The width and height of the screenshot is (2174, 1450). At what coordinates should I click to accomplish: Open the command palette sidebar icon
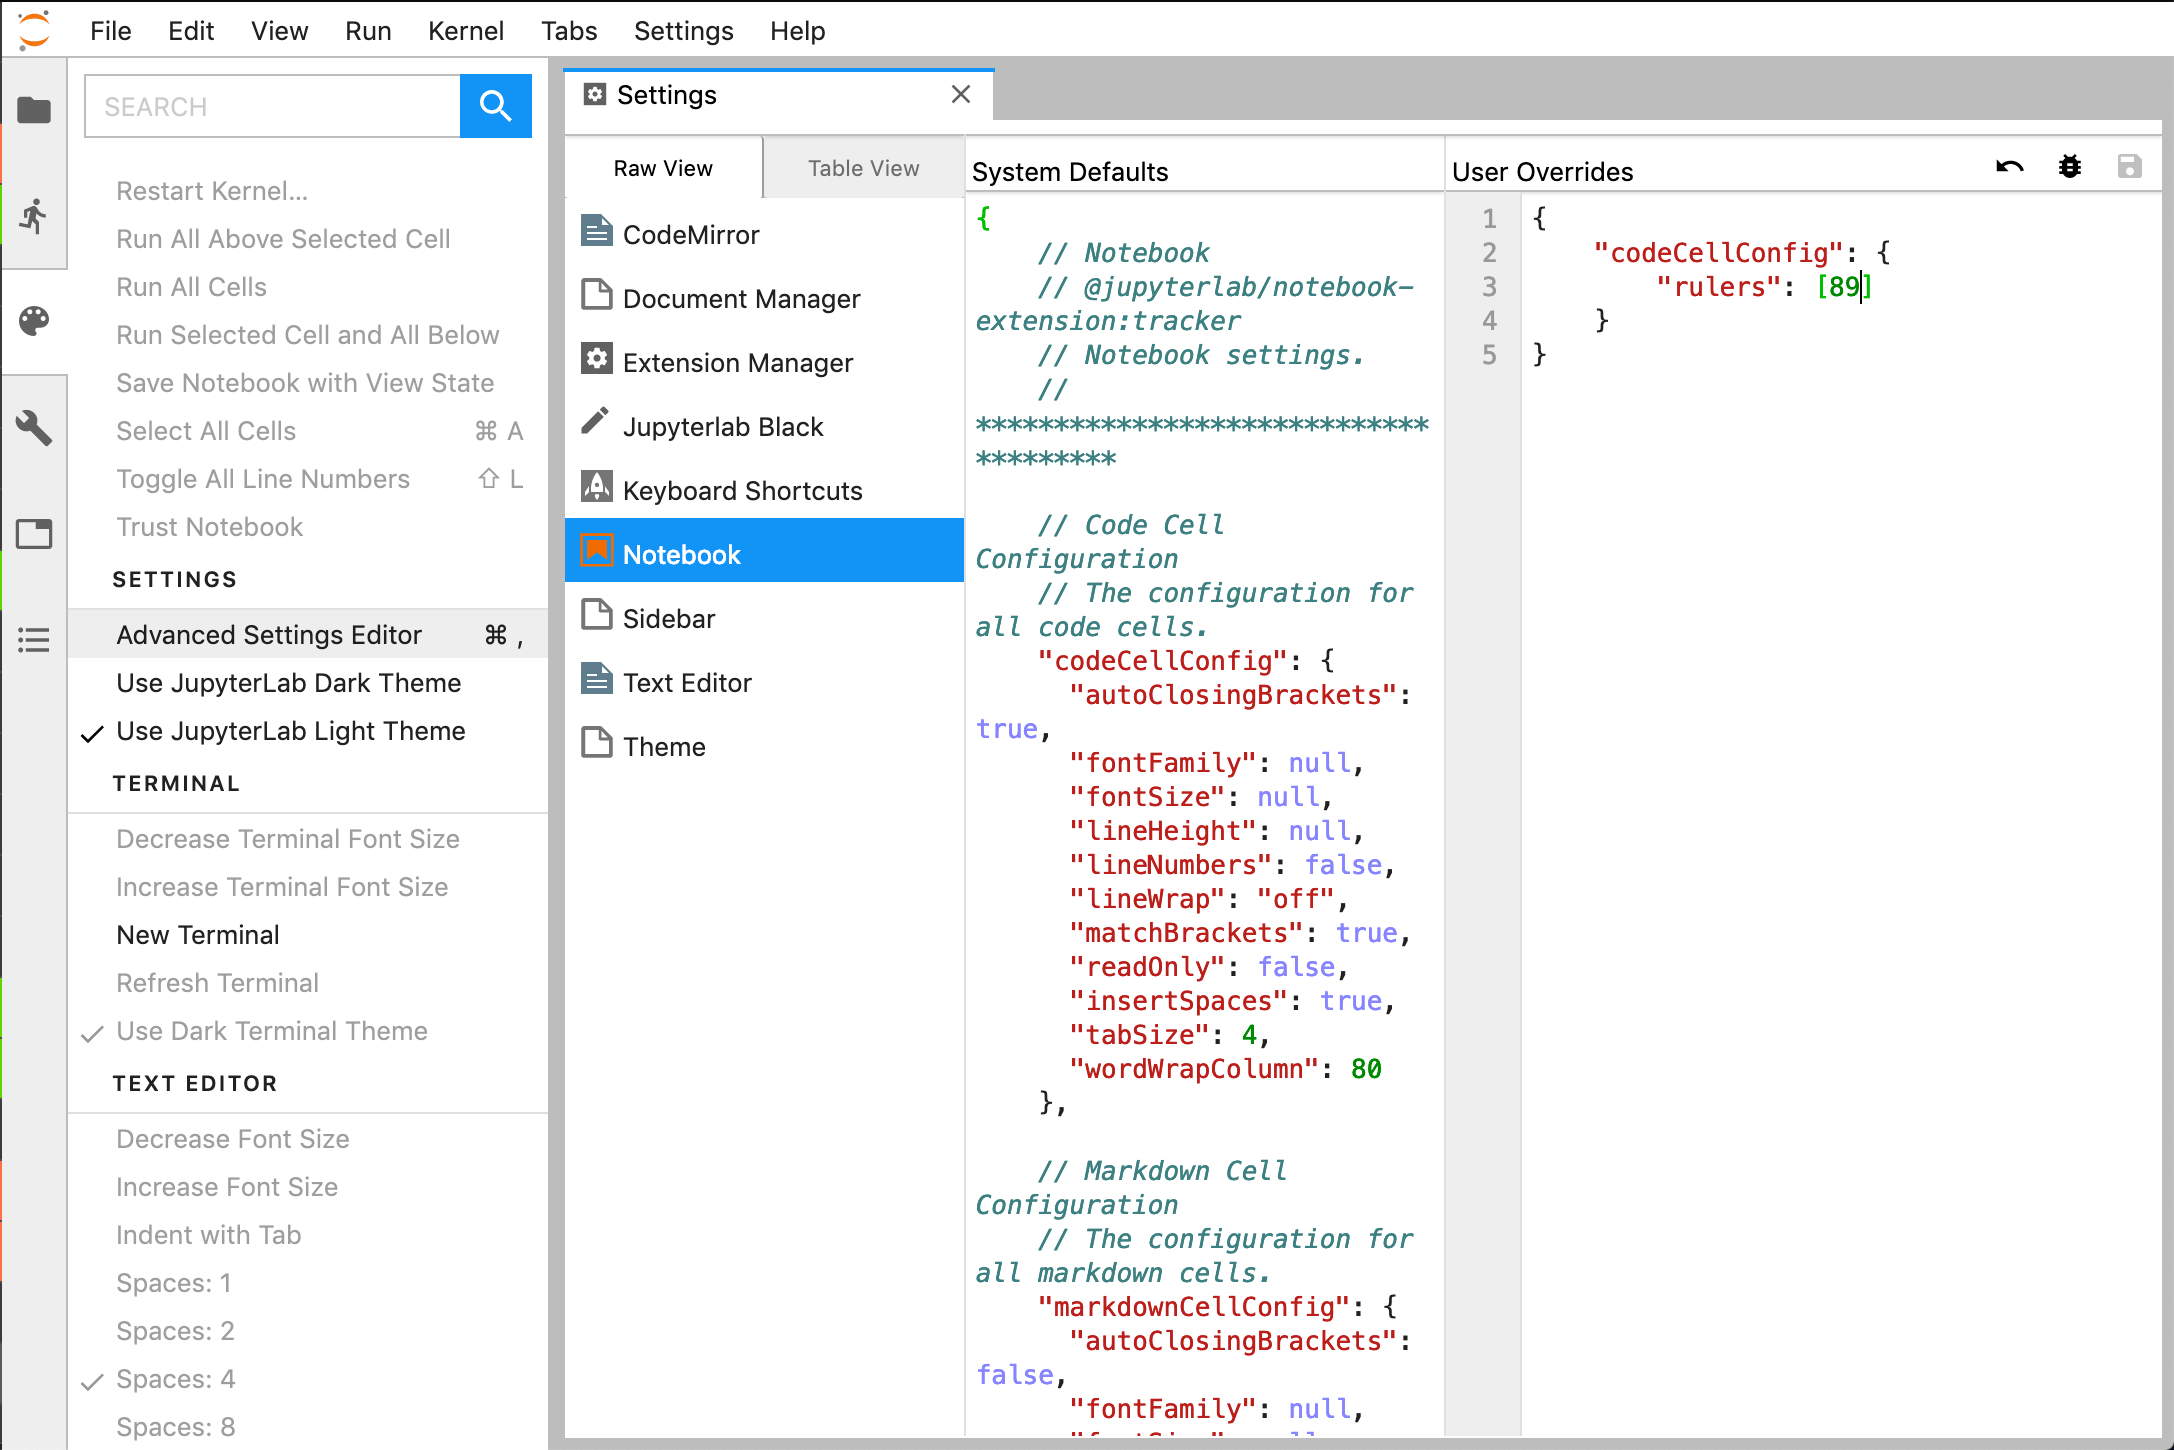(x=35, y=321)
